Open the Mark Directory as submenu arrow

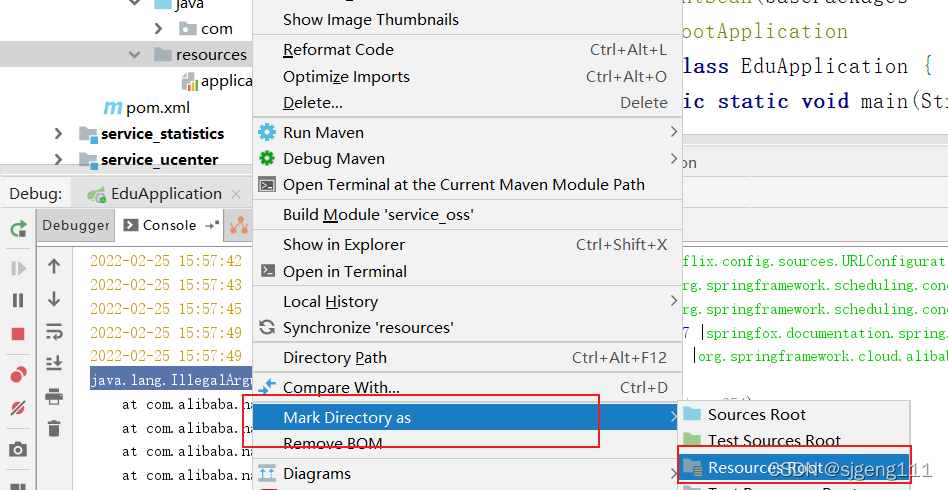(674, 417)
